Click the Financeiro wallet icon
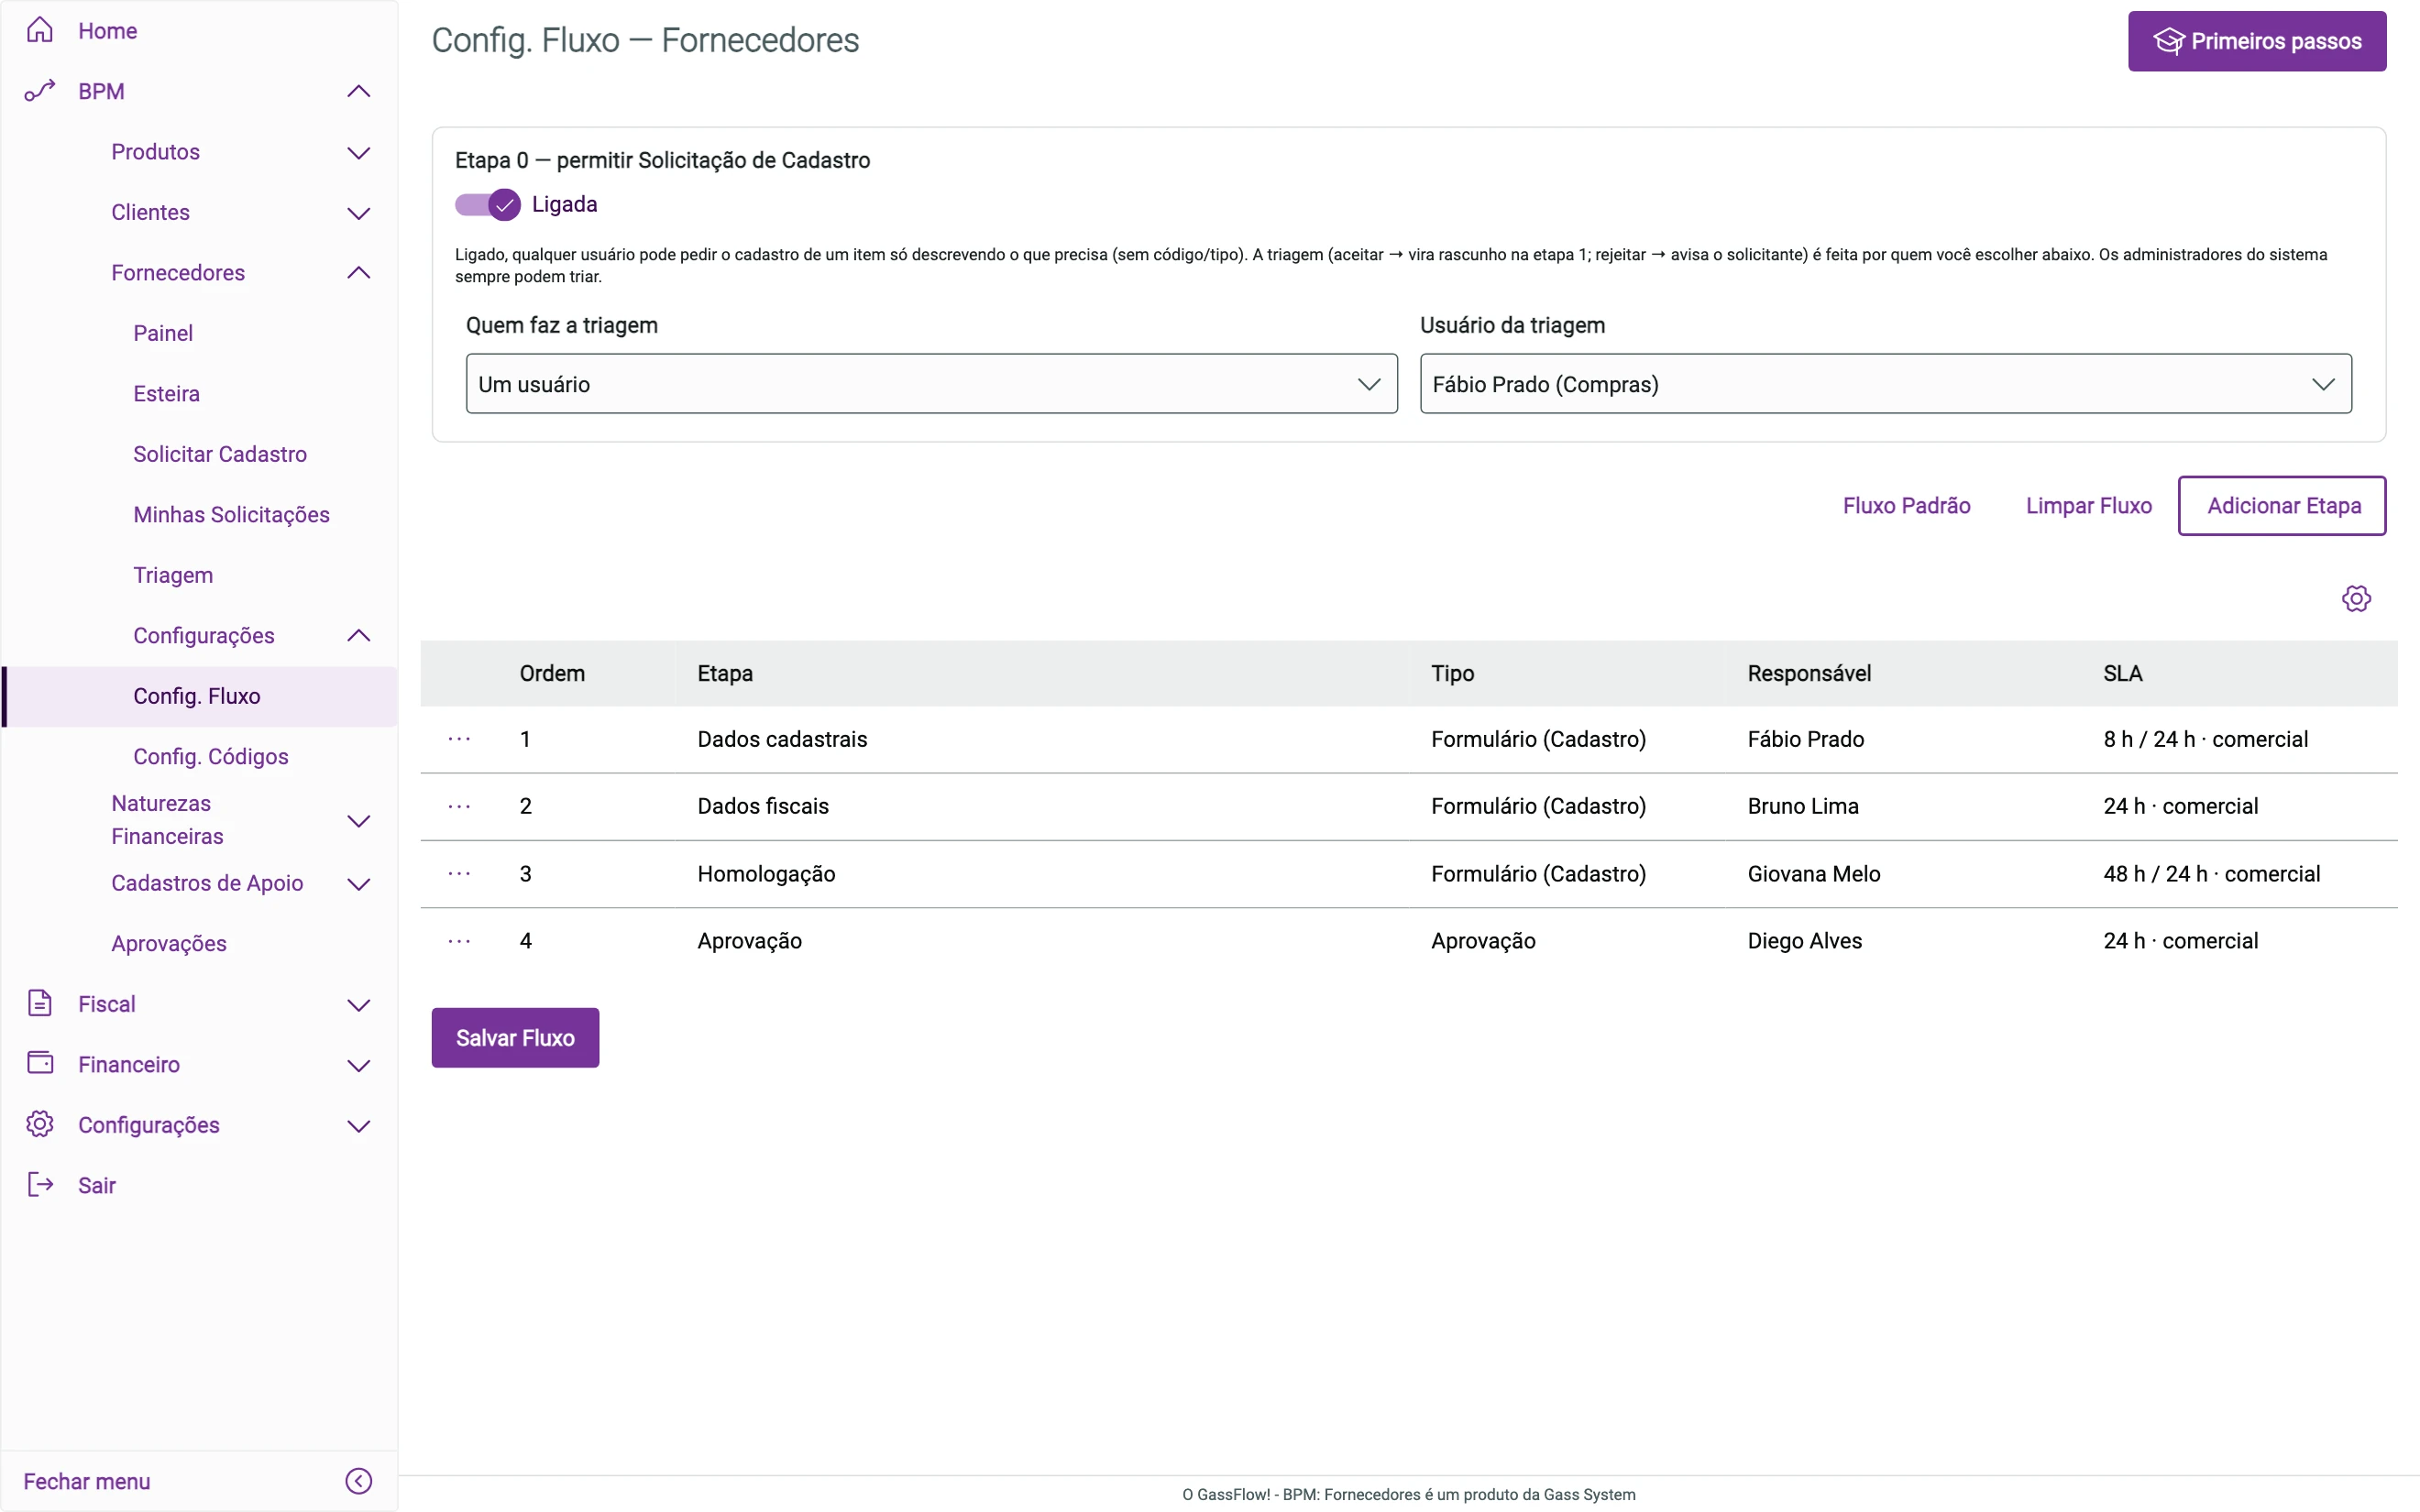This screenshot has width=2420, height=1512. 40,1062
